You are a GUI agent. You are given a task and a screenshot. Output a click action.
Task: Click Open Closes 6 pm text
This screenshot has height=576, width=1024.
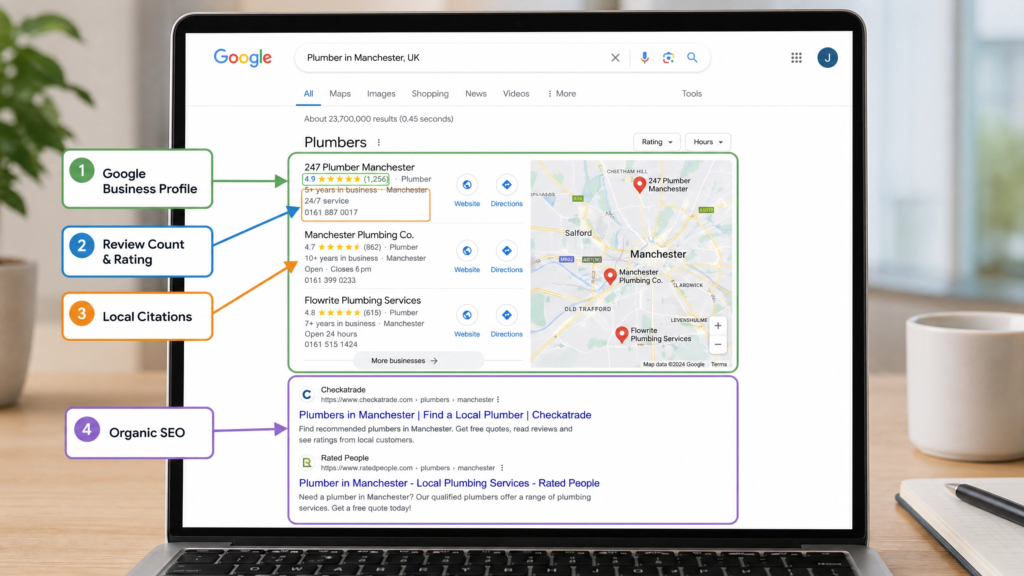coord(338,269)
